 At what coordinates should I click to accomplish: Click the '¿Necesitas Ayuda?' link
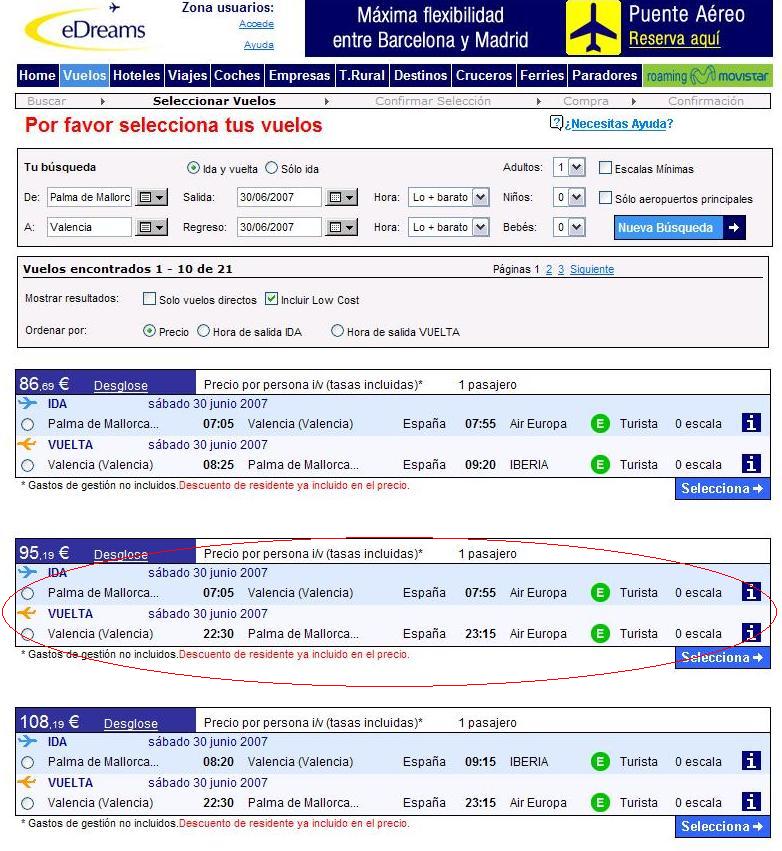(619, 124)
